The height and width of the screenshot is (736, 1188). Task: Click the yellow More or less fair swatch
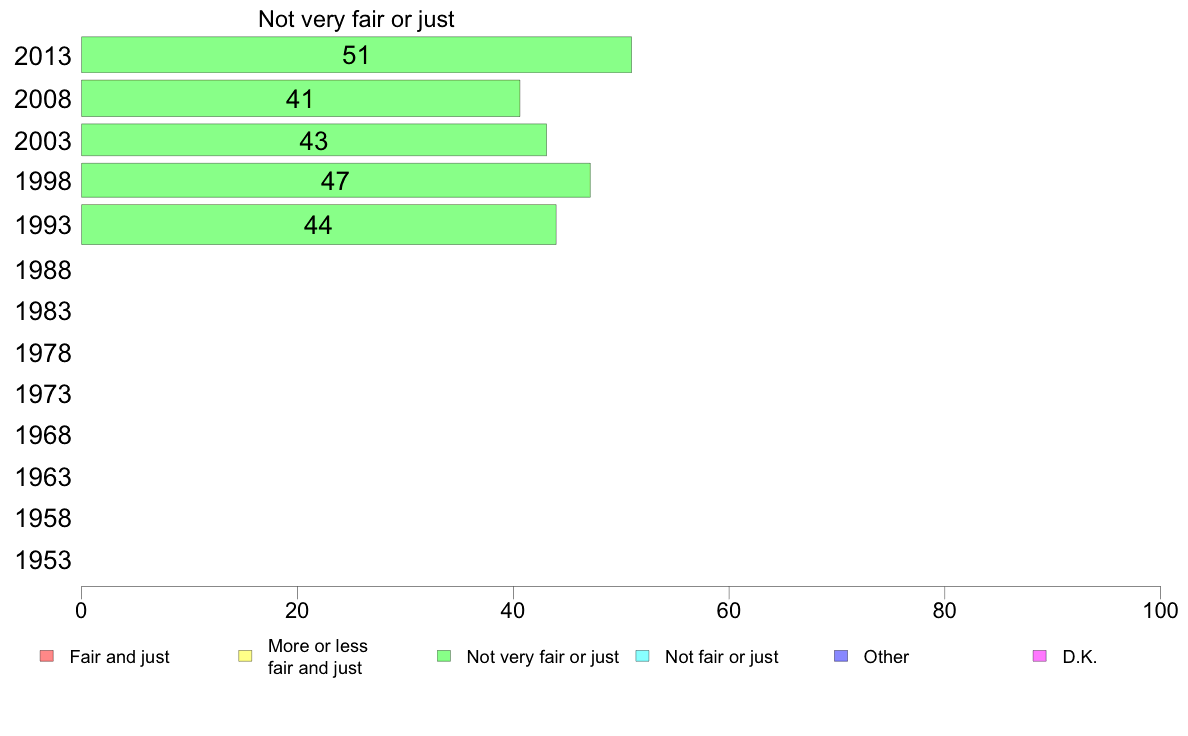tap(245, 656)
